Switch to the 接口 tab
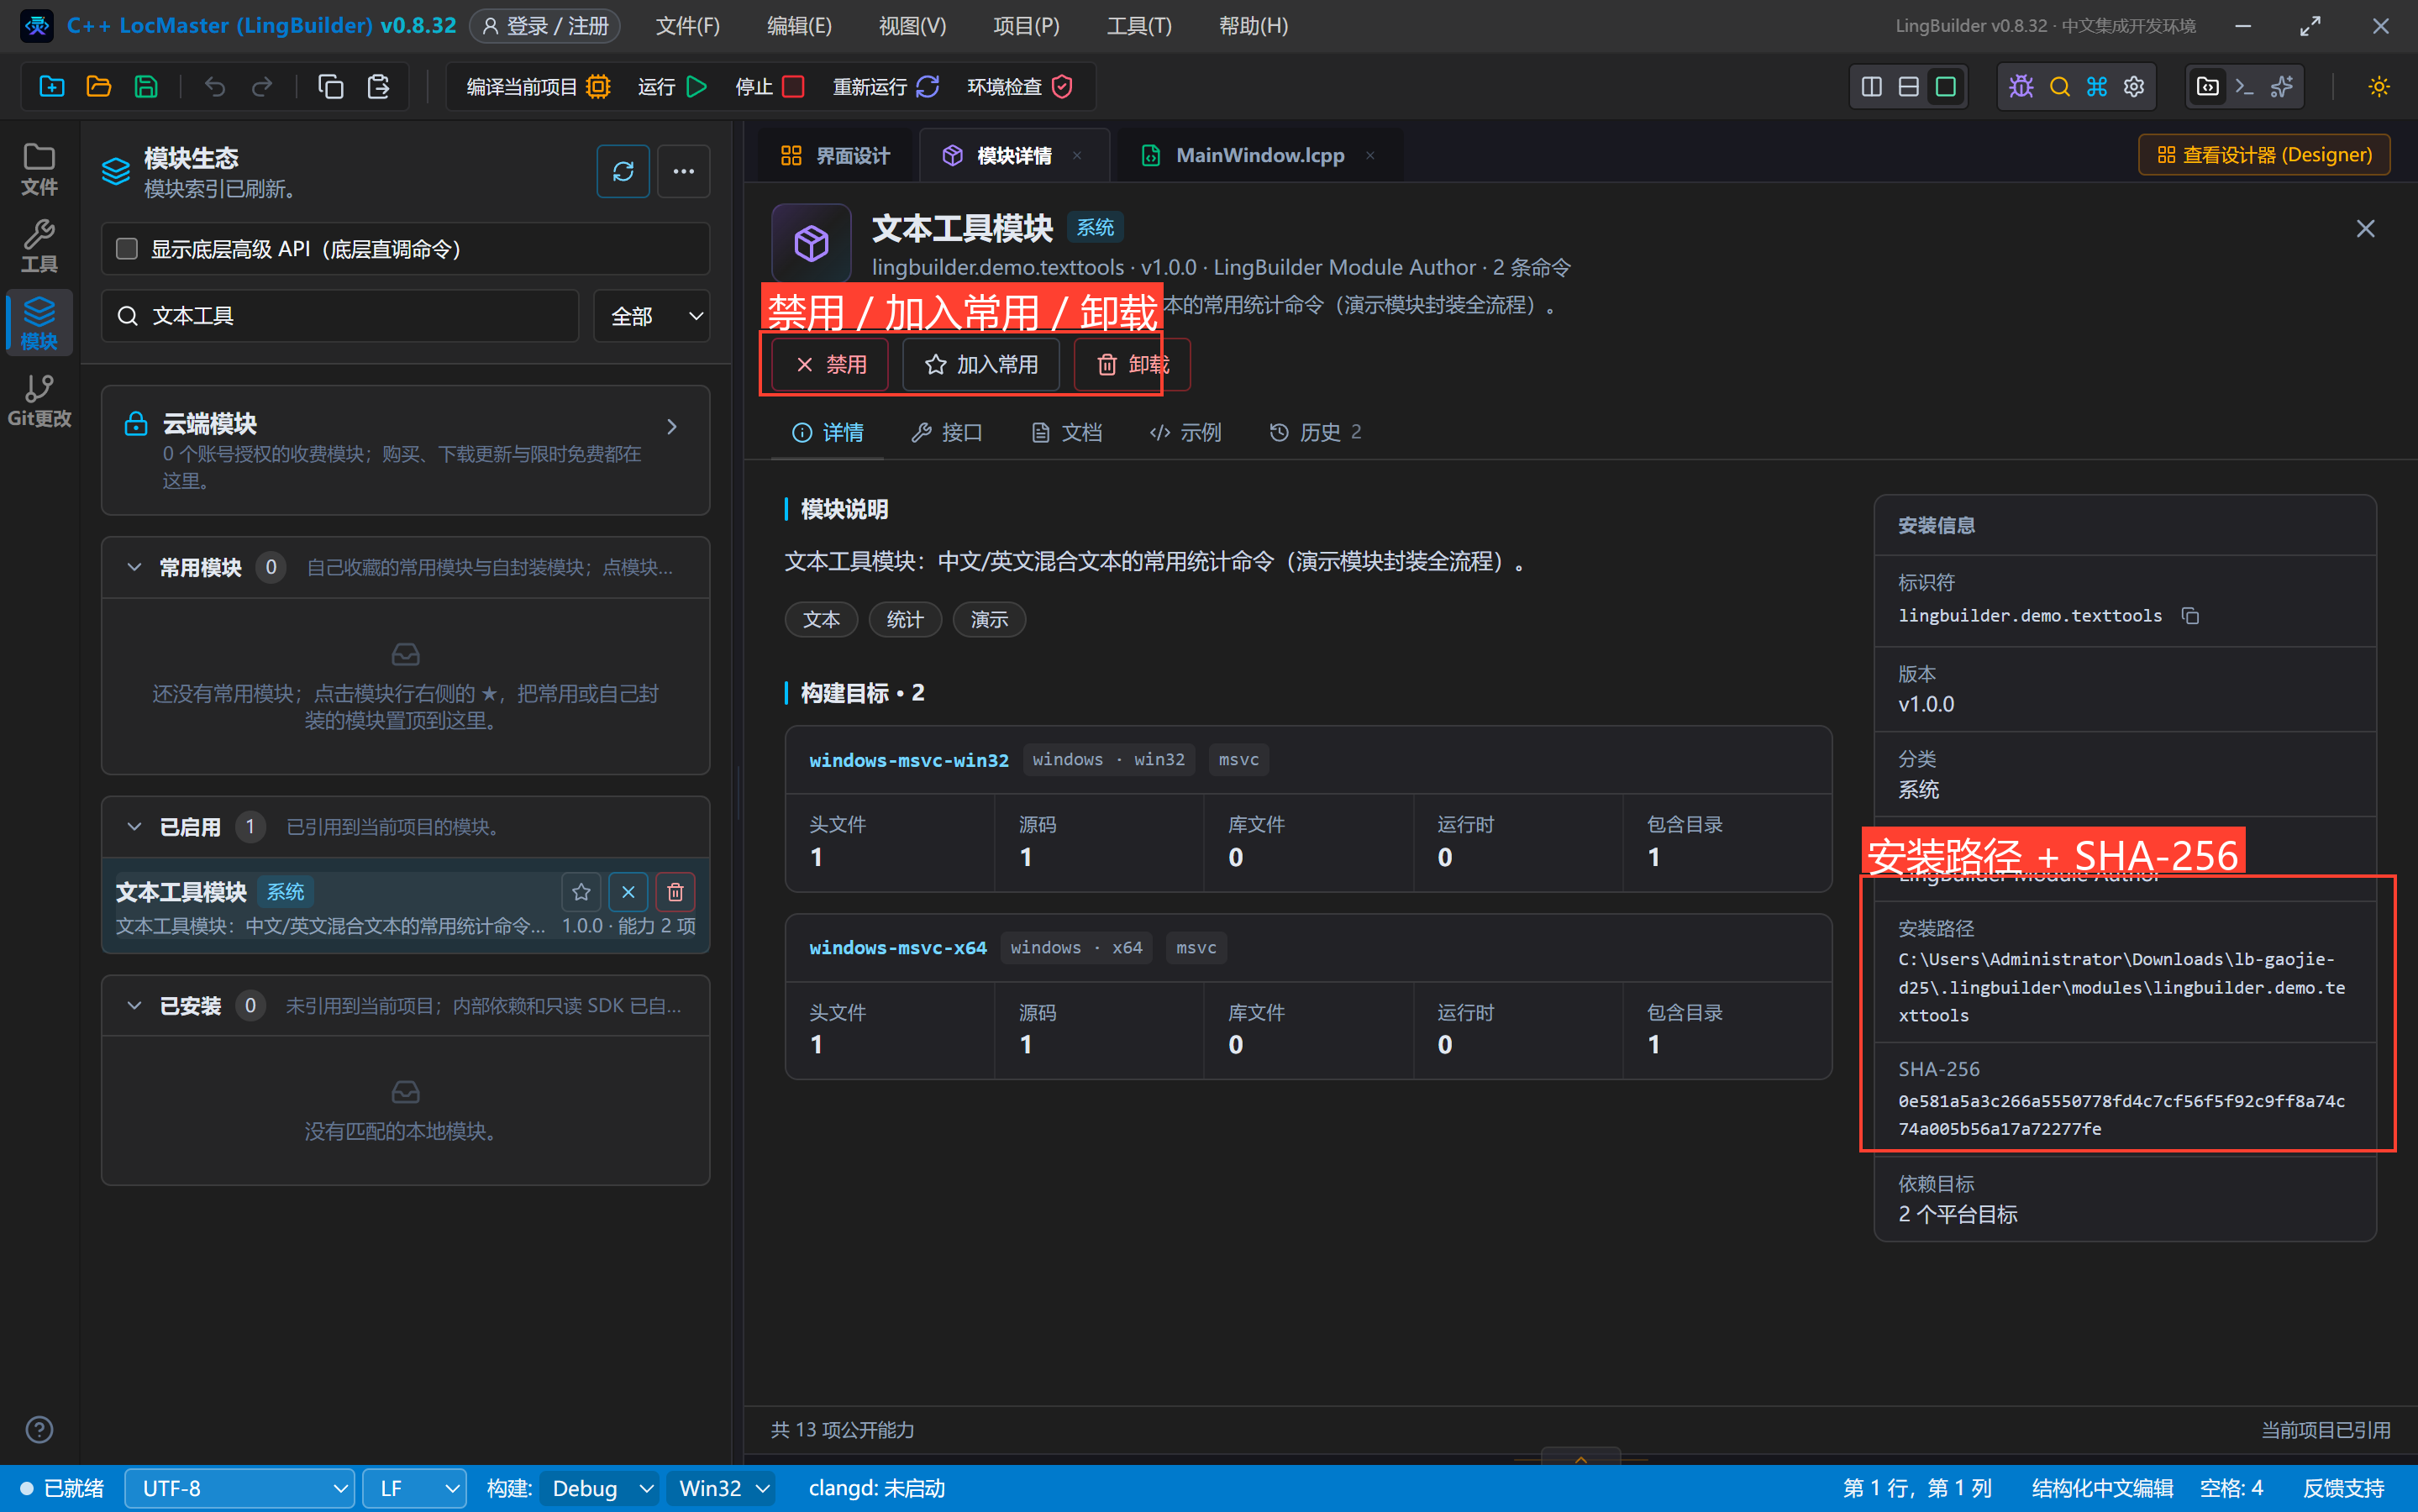 coord(947,432)
